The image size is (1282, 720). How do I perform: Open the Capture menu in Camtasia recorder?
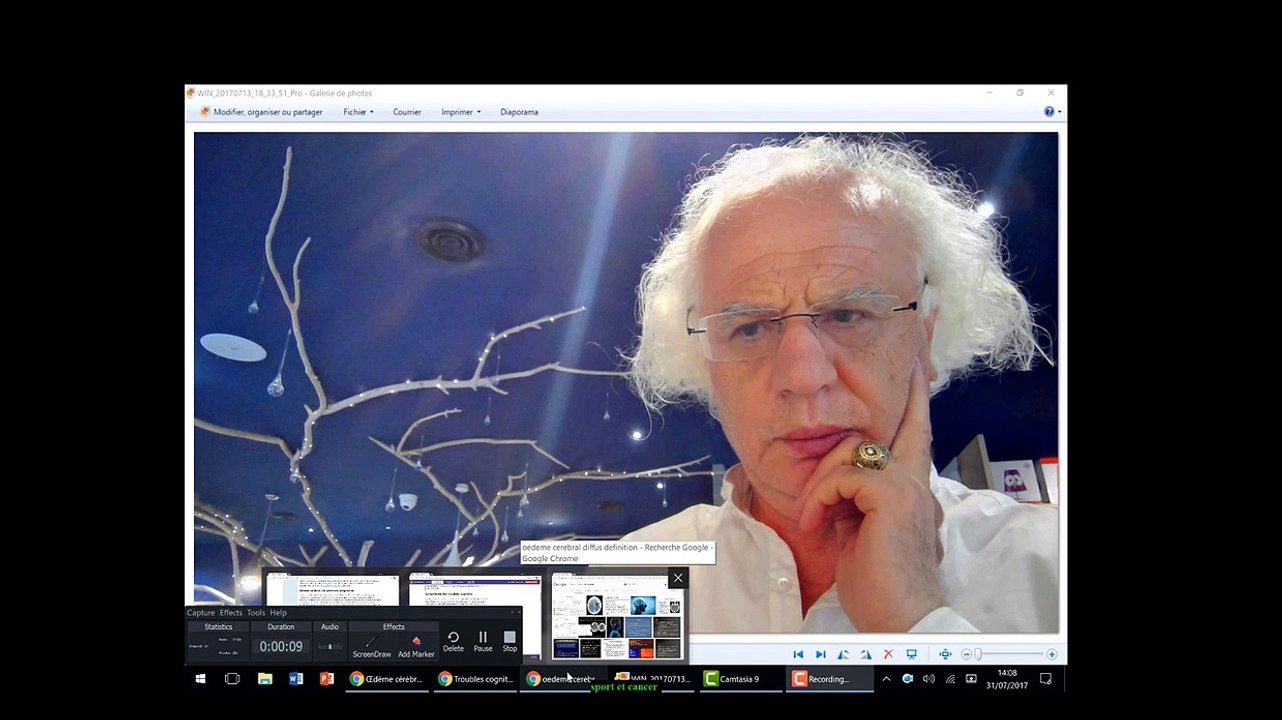pos(201,613)
